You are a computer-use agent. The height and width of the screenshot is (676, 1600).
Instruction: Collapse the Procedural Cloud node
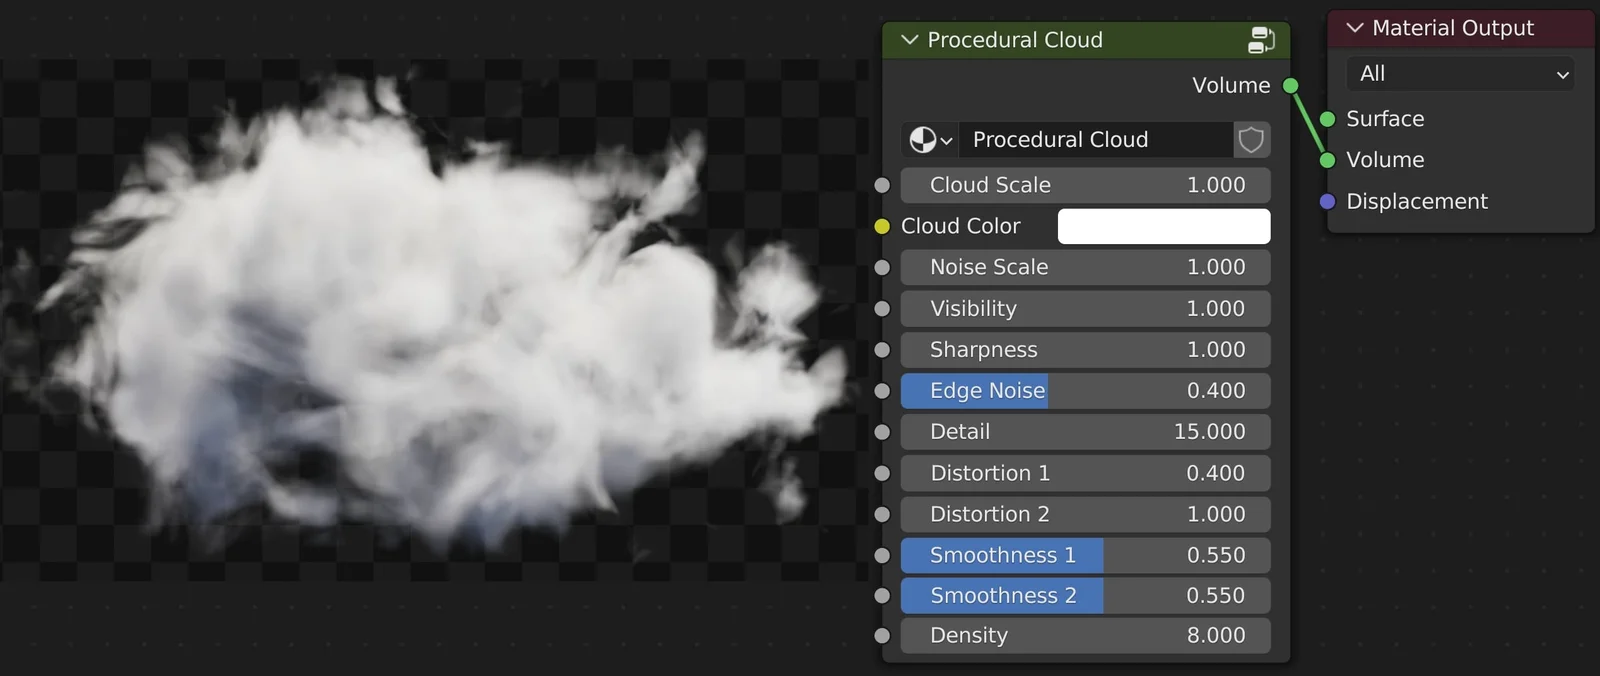click(909, 40)
